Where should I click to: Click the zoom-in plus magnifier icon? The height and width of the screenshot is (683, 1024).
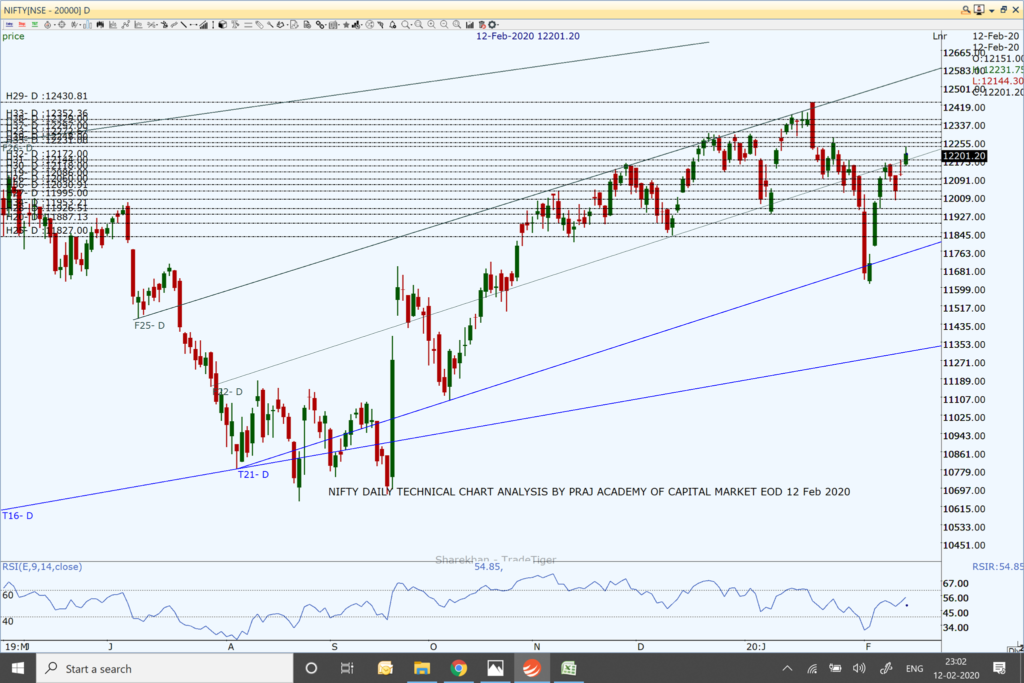431,25
